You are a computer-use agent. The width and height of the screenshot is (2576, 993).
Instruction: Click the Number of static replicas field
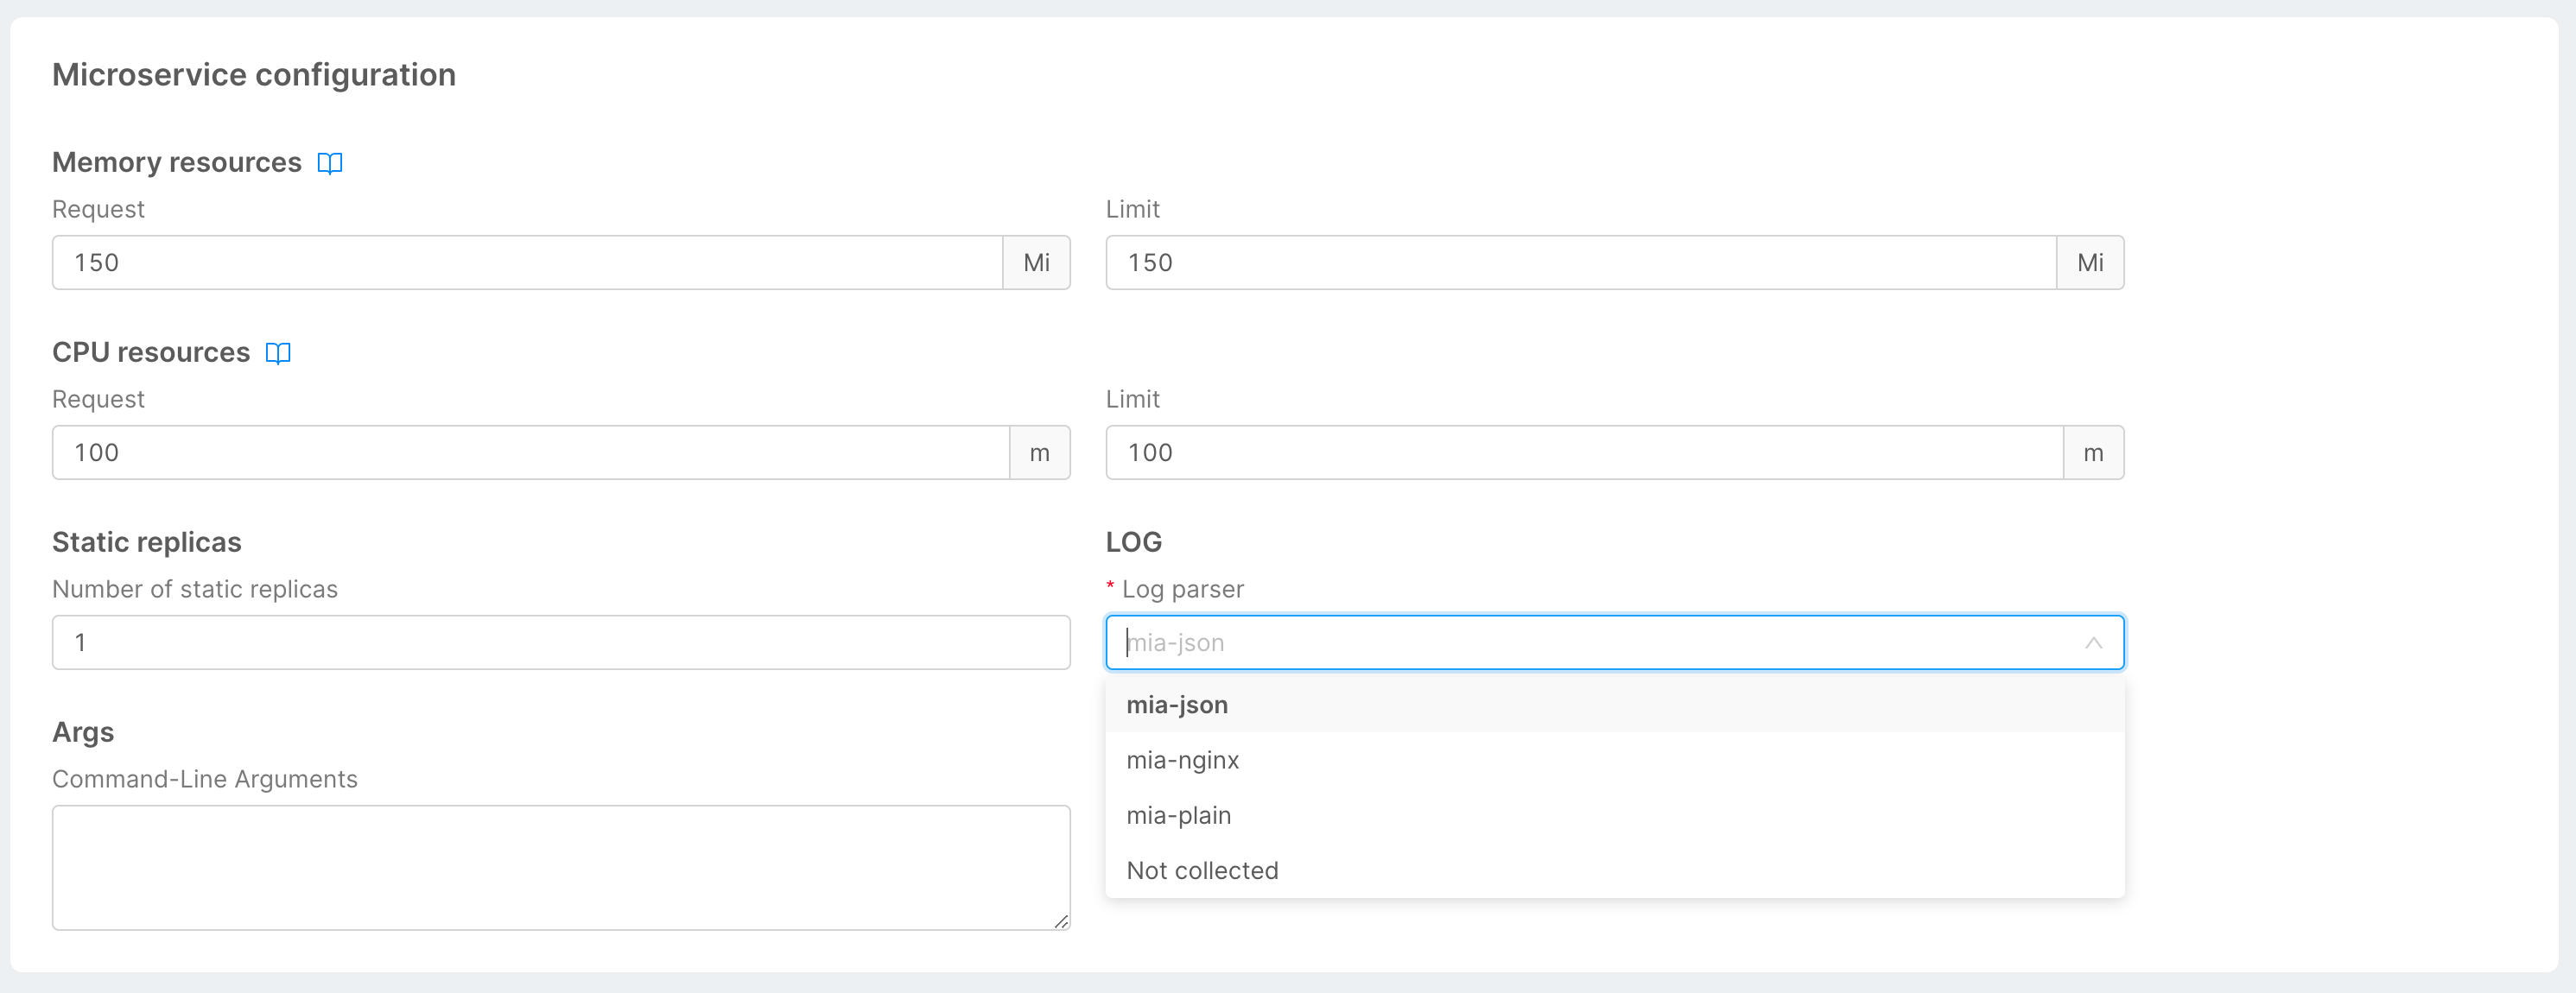click(500, 642)
